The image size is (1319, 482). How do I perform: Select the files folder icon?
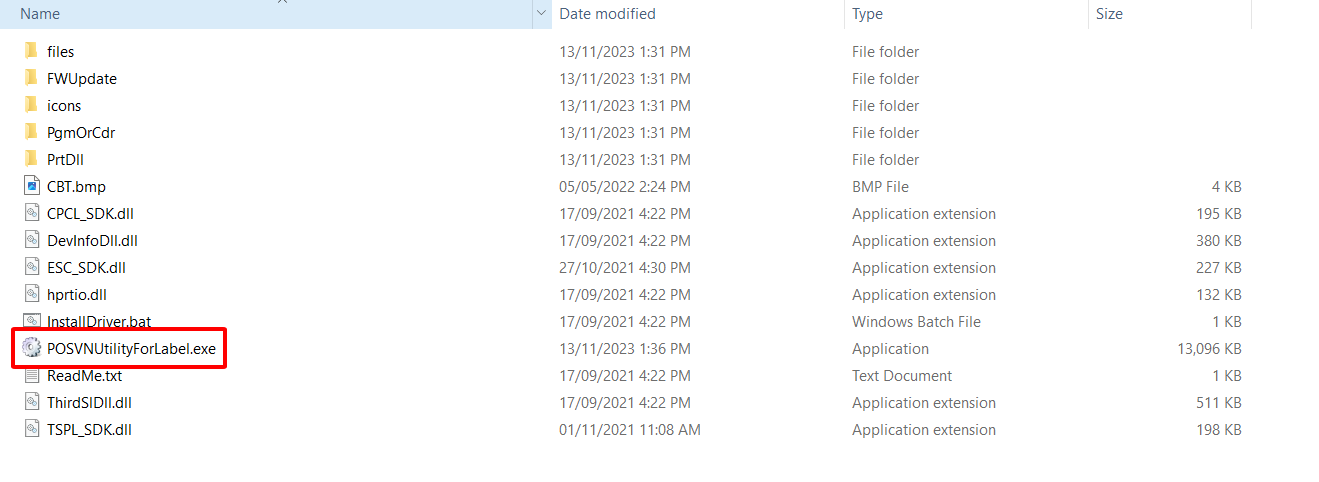30,51
